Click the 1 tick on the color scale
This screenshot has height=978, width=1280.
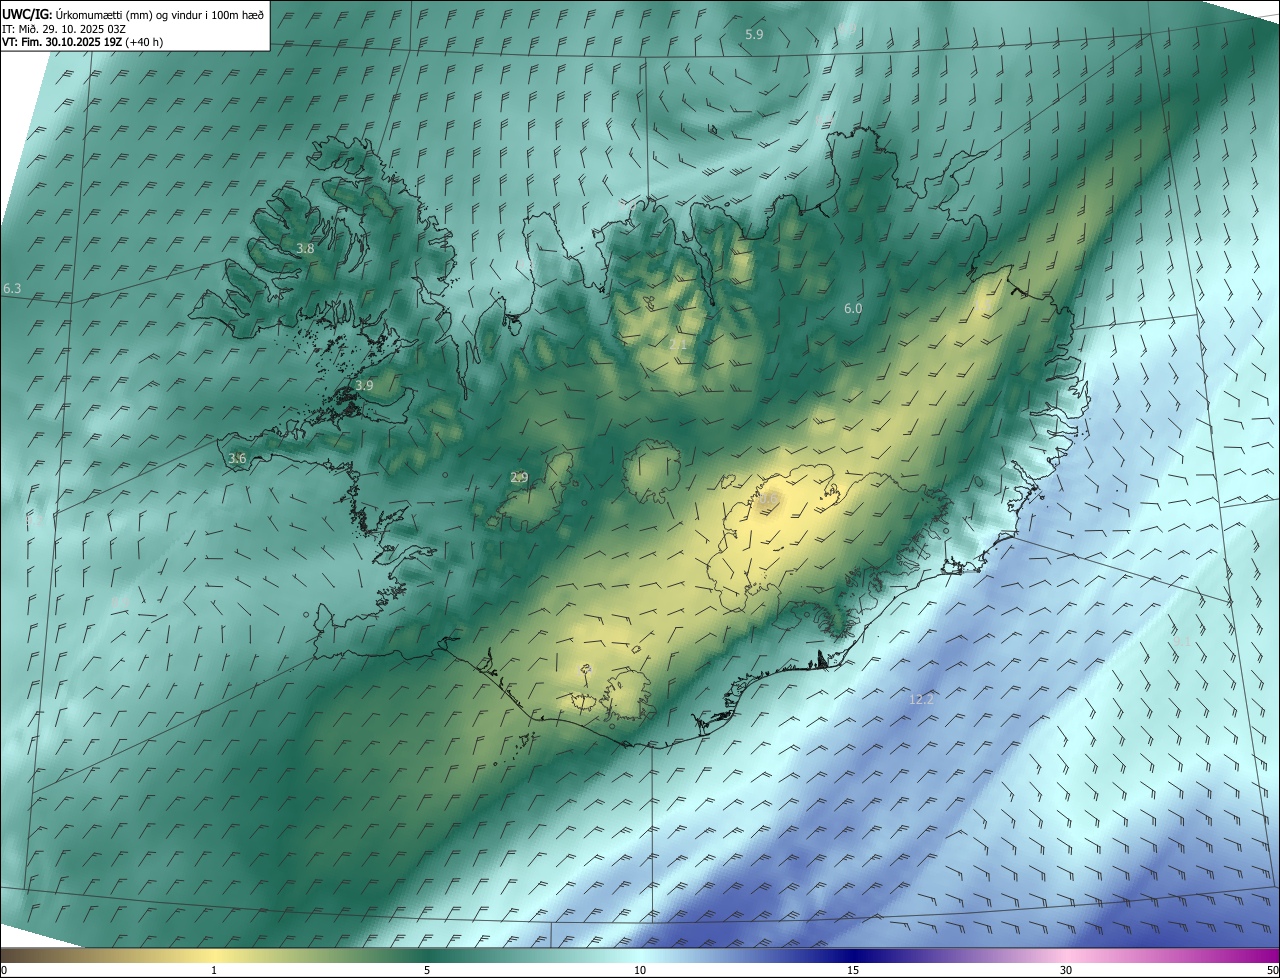pyautogui.click(x=214, y=970)
